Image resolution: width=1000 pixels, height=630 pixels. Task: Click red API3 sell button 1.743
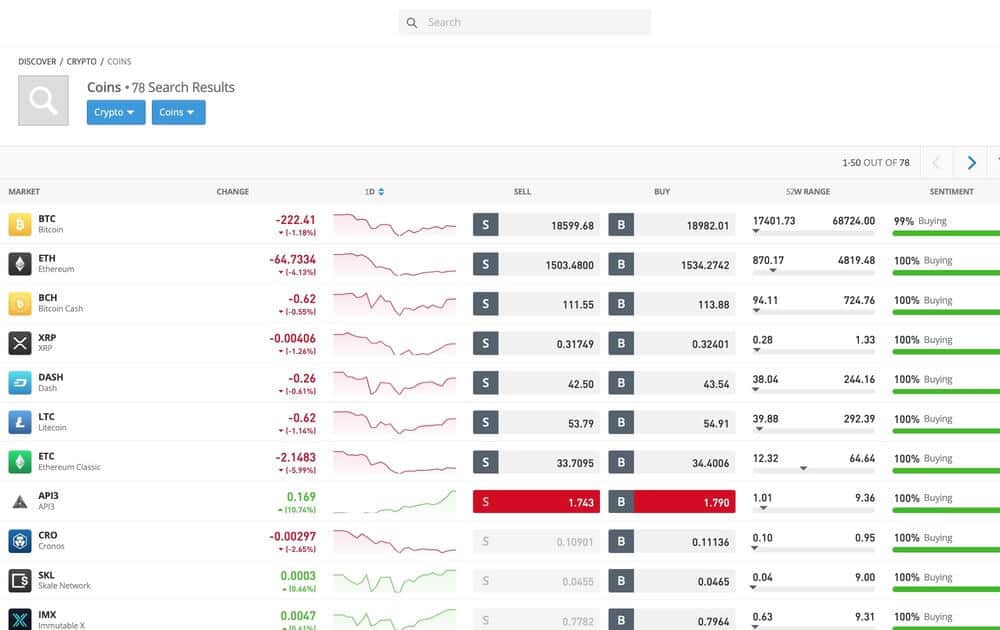[x=536, y=502]
